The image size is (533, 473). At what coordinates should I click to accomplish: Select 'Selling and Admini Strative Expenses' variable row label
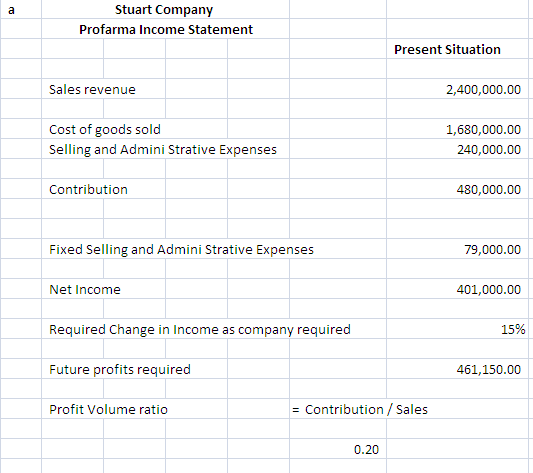[x=163, y=150]
